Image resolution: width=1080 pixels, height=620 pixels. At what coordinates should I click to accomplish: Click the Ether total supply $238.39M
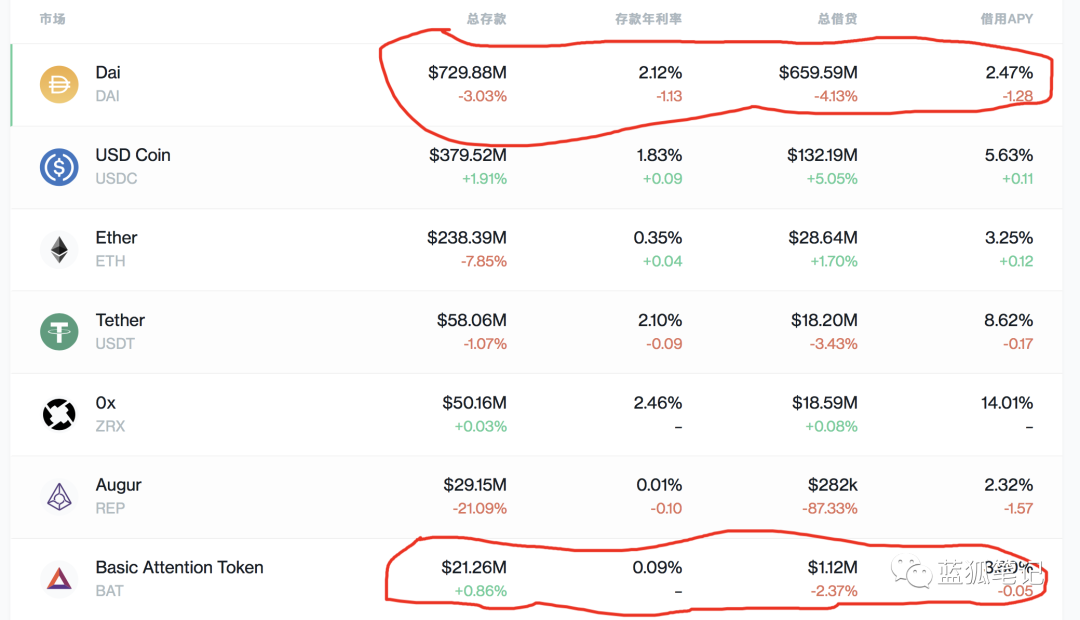point(467,238)
